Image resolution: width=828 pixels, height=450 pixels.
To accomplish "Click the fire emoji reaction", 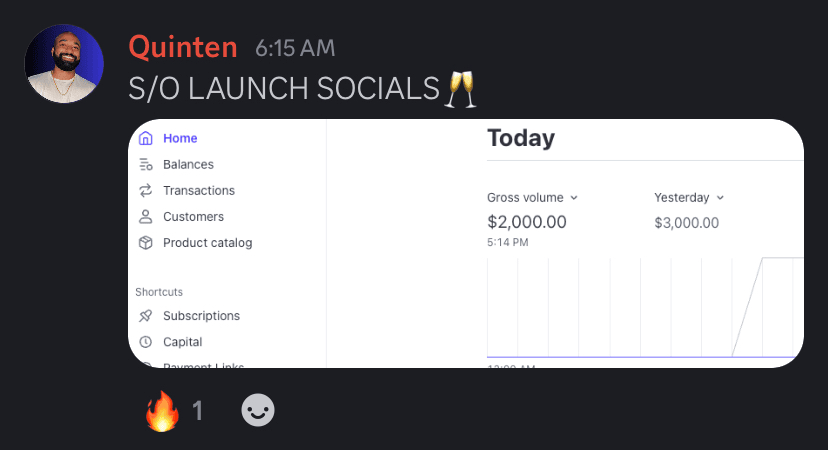I will pos(163,410).
